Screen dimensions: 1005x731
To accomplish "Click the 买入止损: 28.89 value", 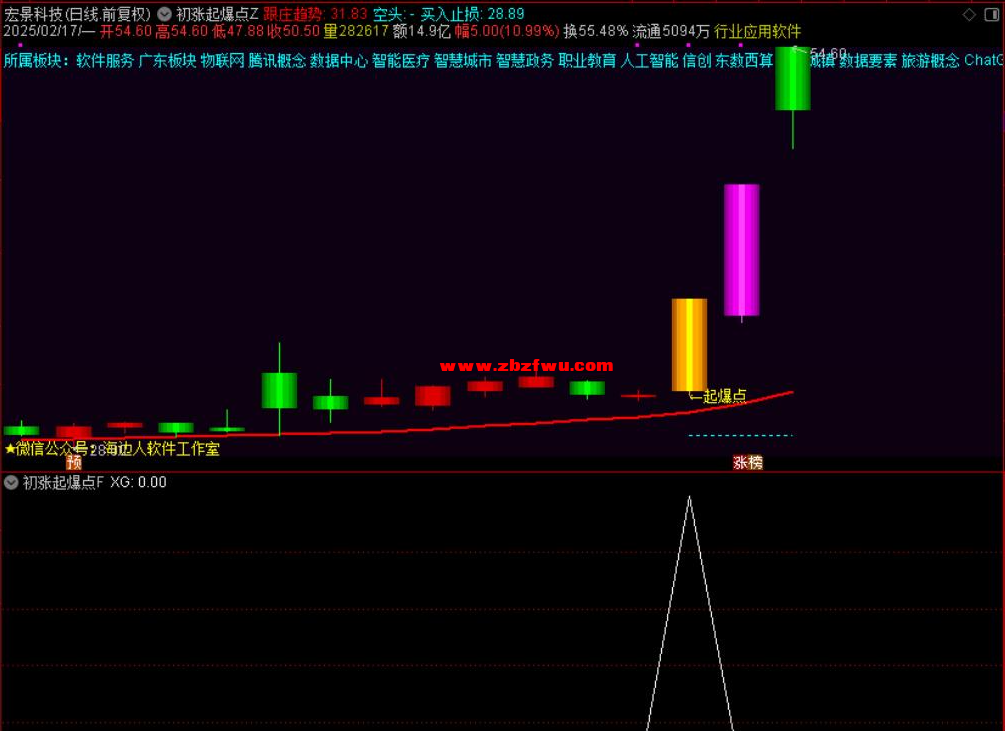I will [x=472, y=14].
